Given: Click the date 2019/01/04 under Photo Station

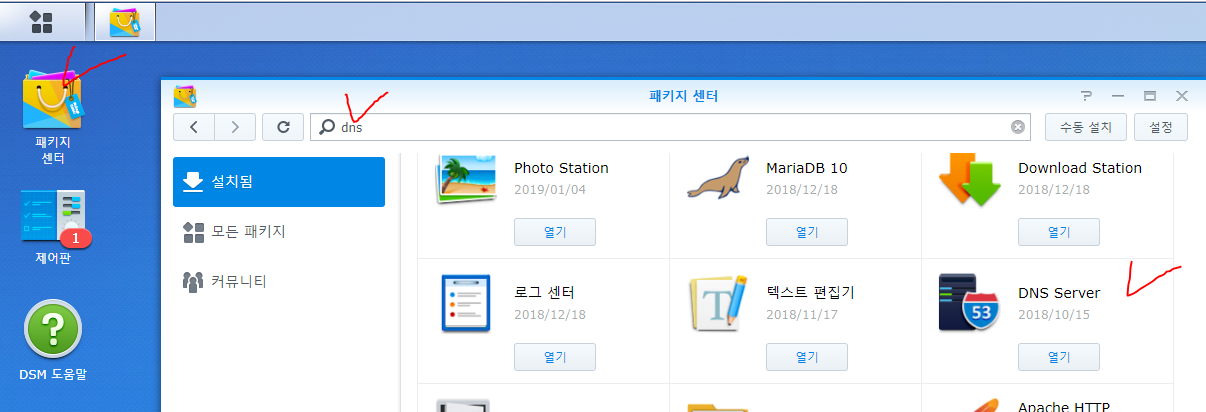Looking at the screenshot, I should pos(548,189).
